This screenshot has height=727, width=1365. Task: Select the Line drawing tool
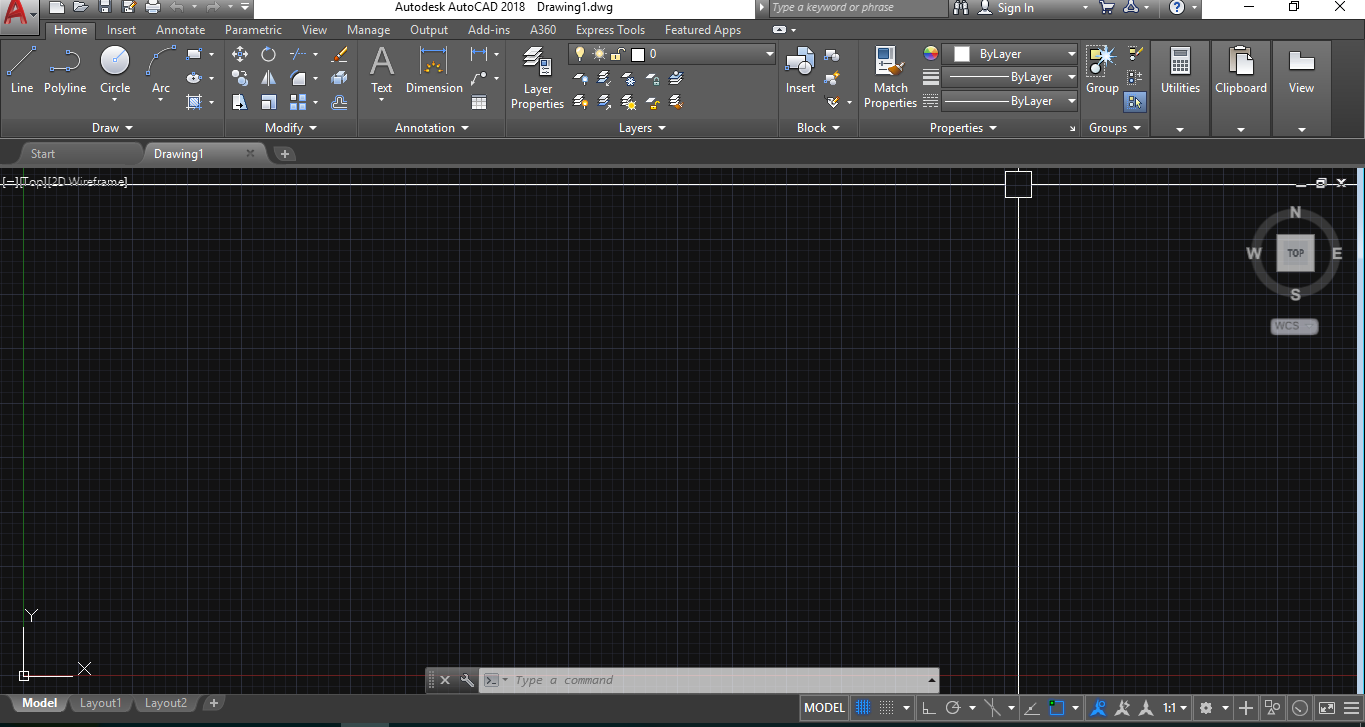[22, 70]
